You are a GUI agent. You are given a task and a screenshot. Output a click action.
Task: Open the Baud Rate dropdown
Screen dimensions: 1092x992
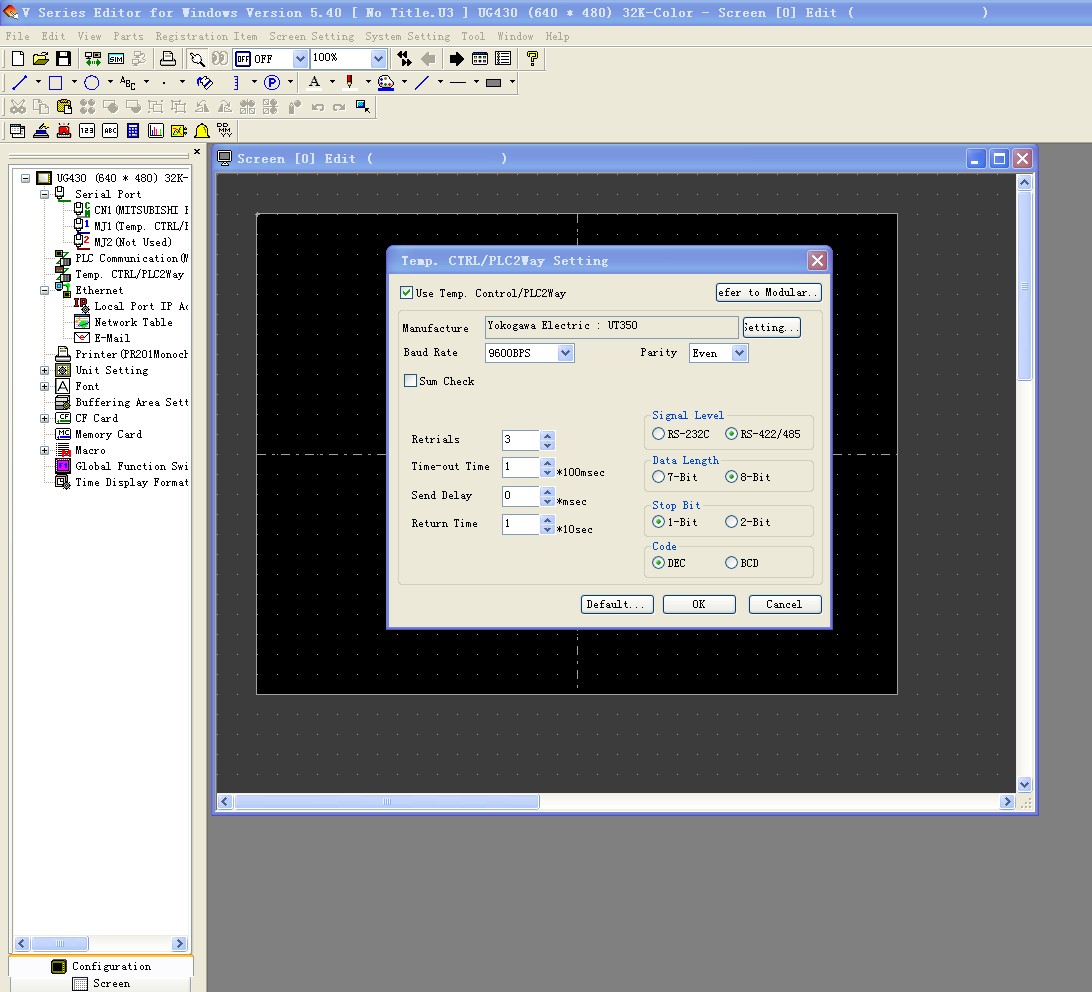click(565, 353)
